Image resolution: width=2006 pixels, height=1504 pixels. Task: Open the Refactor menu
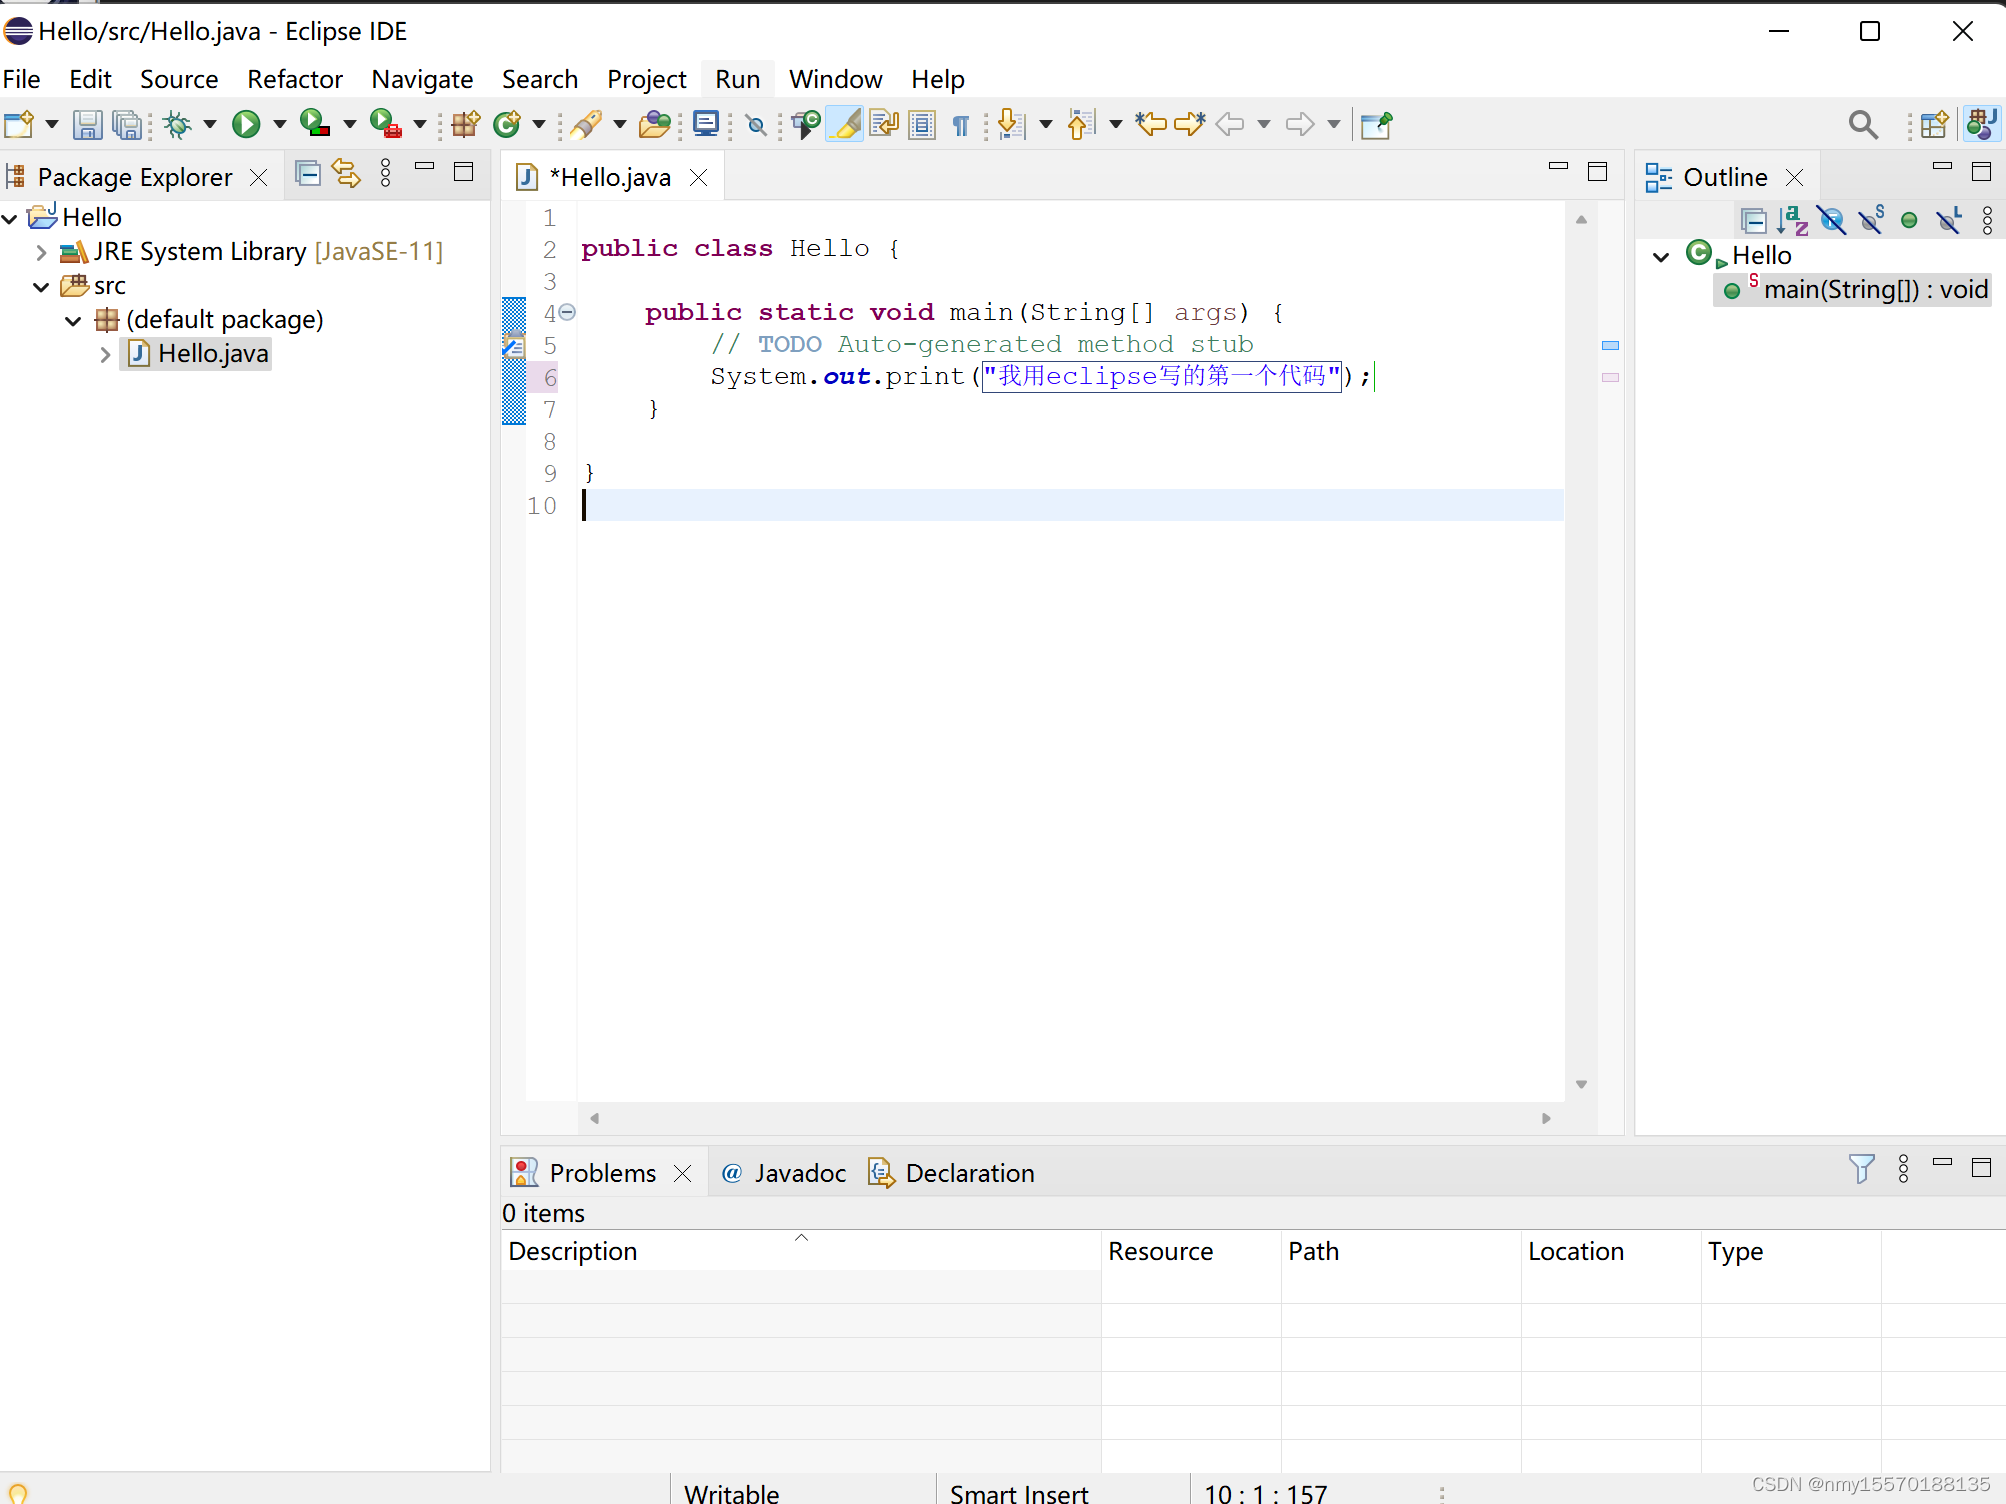pos(294,79)
